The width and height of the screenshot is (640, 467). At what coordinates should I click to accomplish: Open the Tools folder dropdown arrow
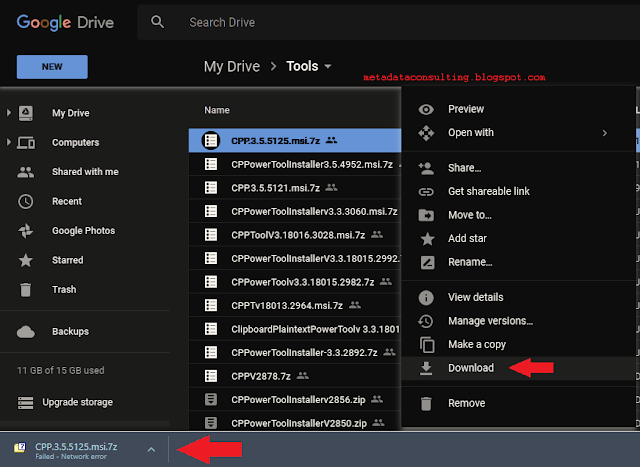(x=328, y=67)
